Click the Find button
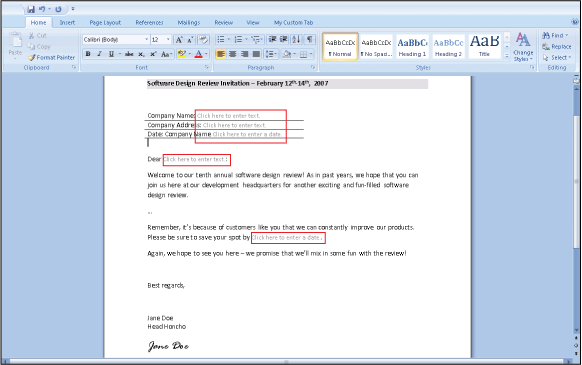 pyautogui.click(x=555, y=35)
